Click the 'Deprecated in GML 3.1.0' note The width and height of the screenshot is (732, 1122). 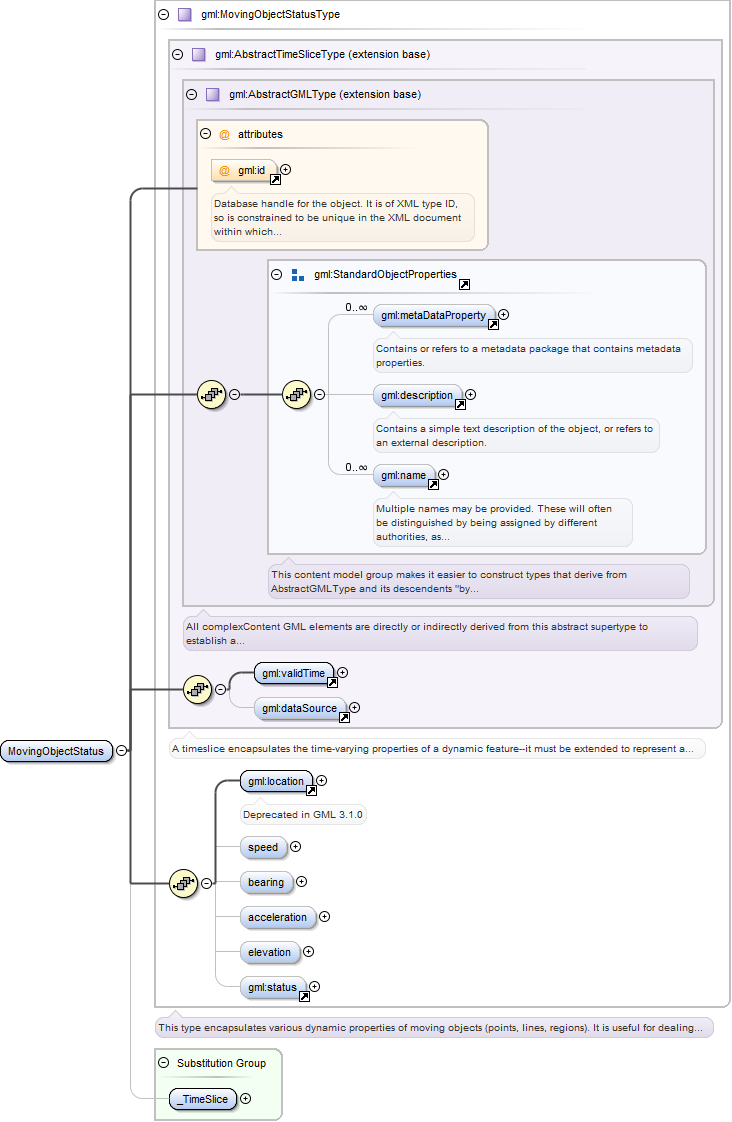click(303, 814)
